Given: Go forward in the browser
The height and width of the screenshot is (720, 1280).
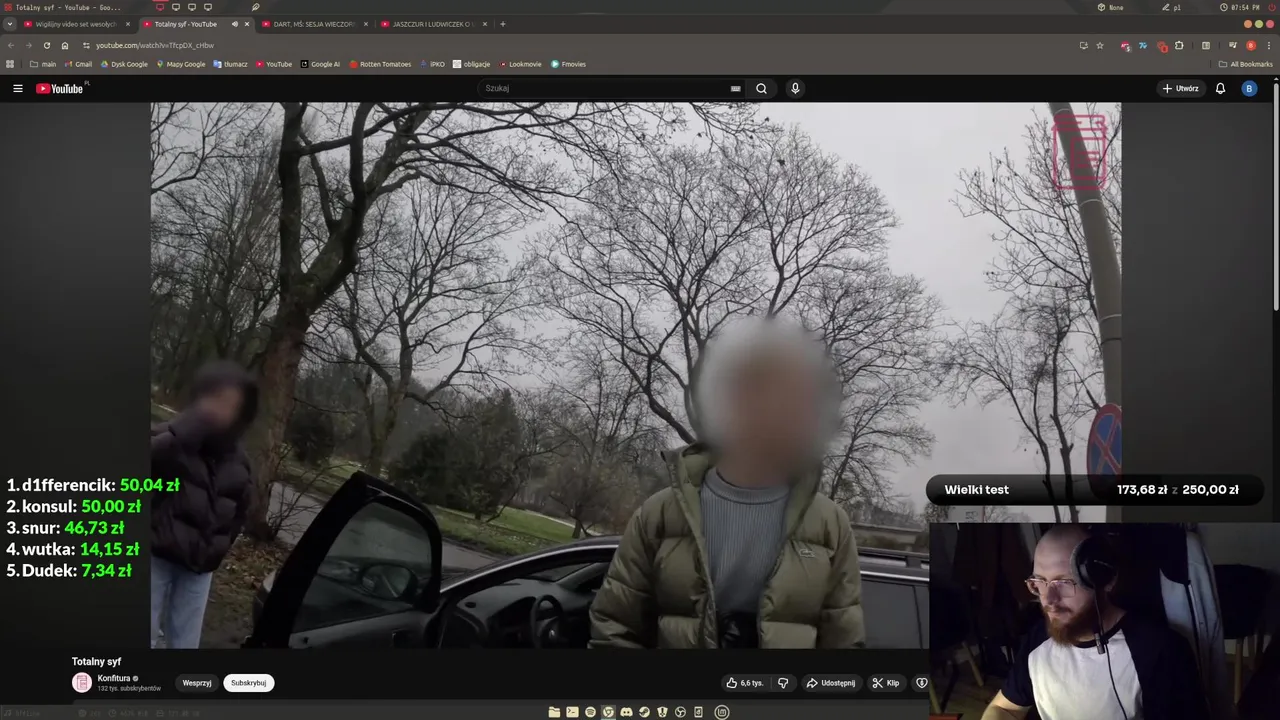Looking at the screenshot, I should [x=28, y=45].
